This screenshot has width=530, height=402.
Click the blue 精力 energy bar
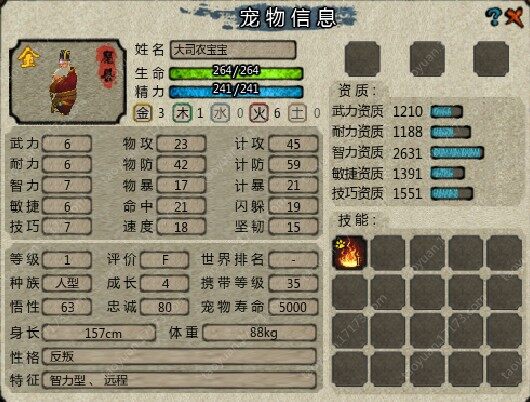click(x=236, y=91)
